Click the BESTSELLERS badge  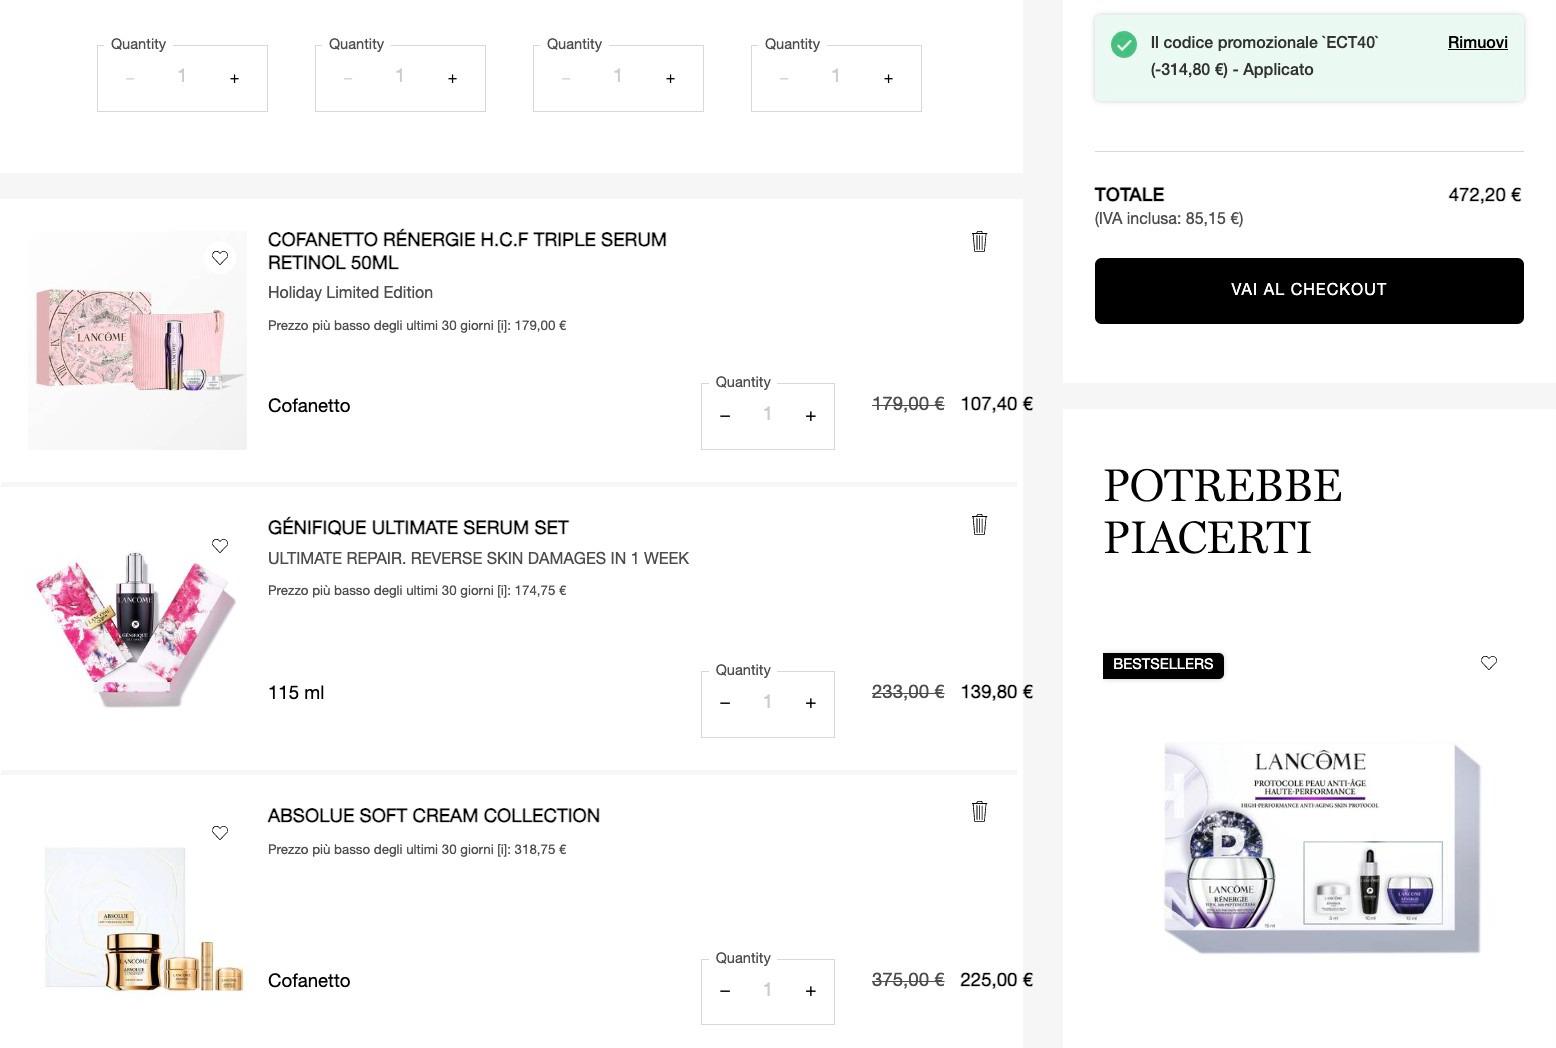[1162, 664]
